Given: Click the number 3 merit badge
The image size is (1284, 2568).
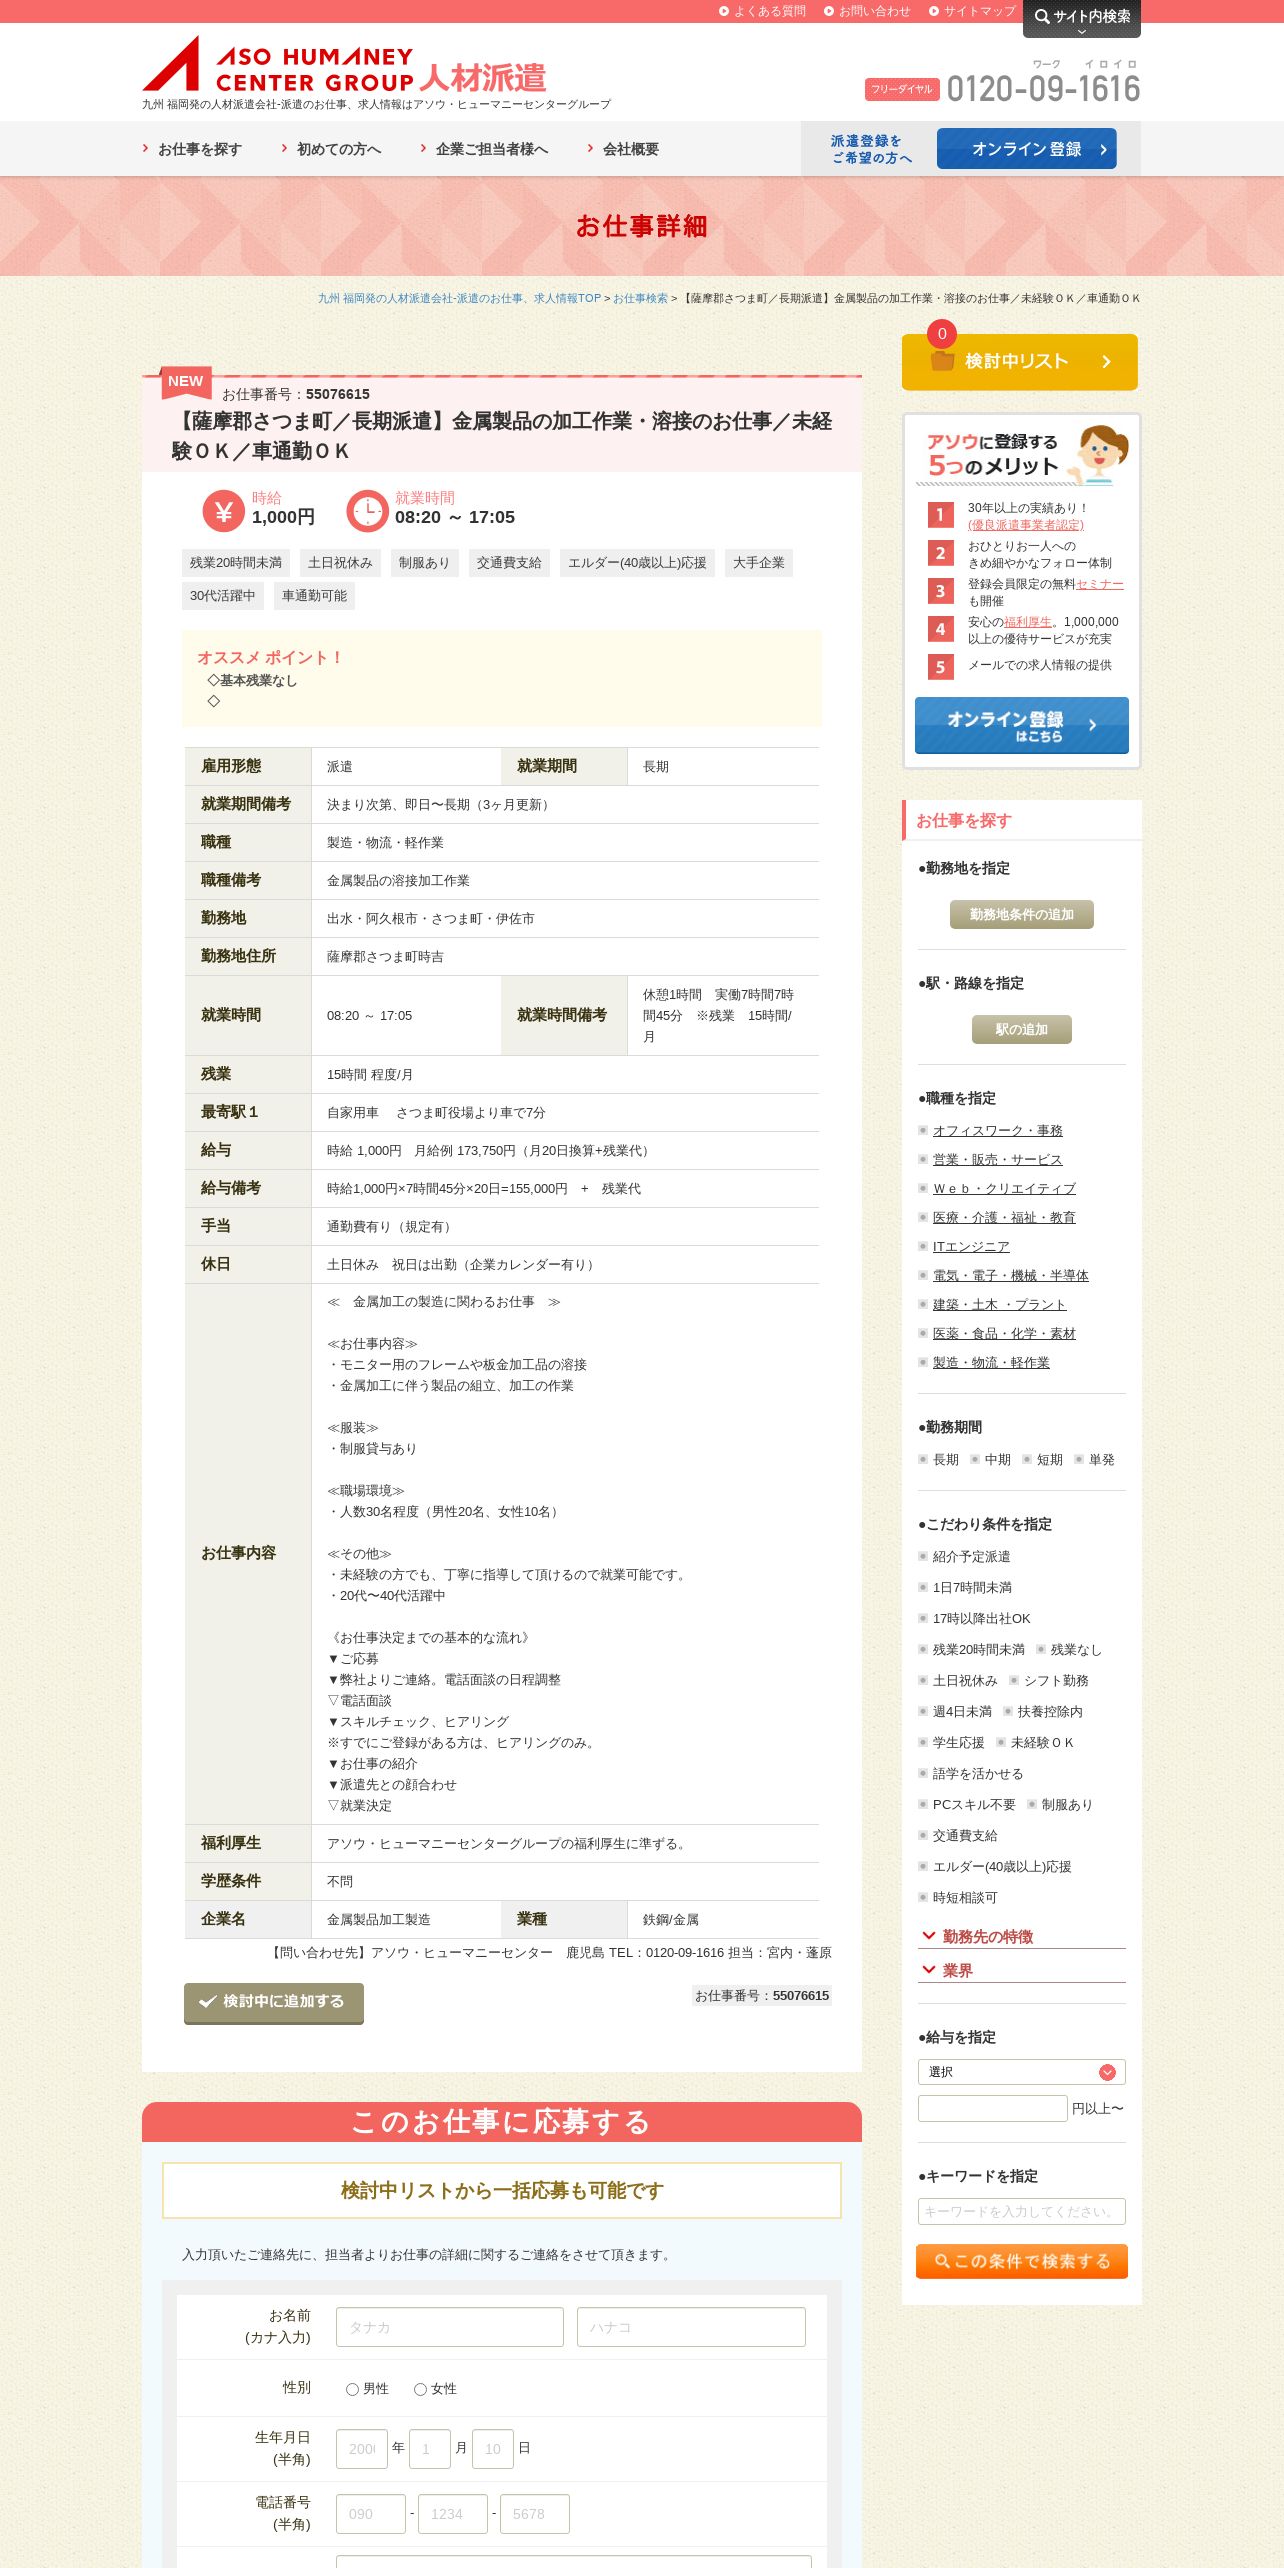Looking at the screenshot, I should click(x=940, y=591).
